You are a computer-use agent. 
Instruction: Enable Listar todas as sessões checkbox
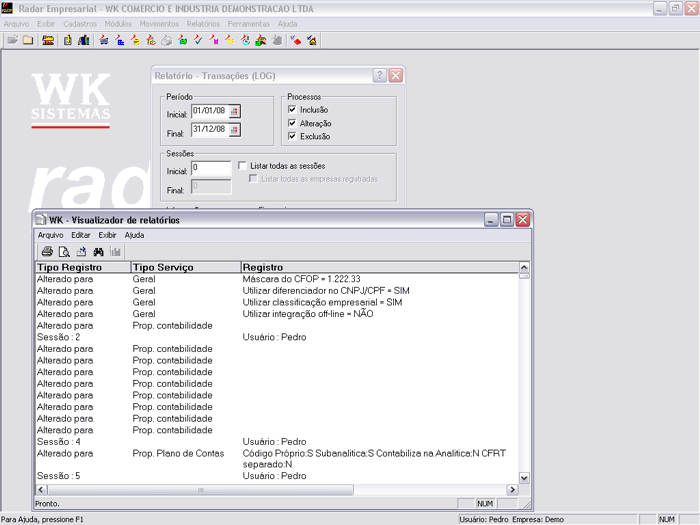(242, 165)
